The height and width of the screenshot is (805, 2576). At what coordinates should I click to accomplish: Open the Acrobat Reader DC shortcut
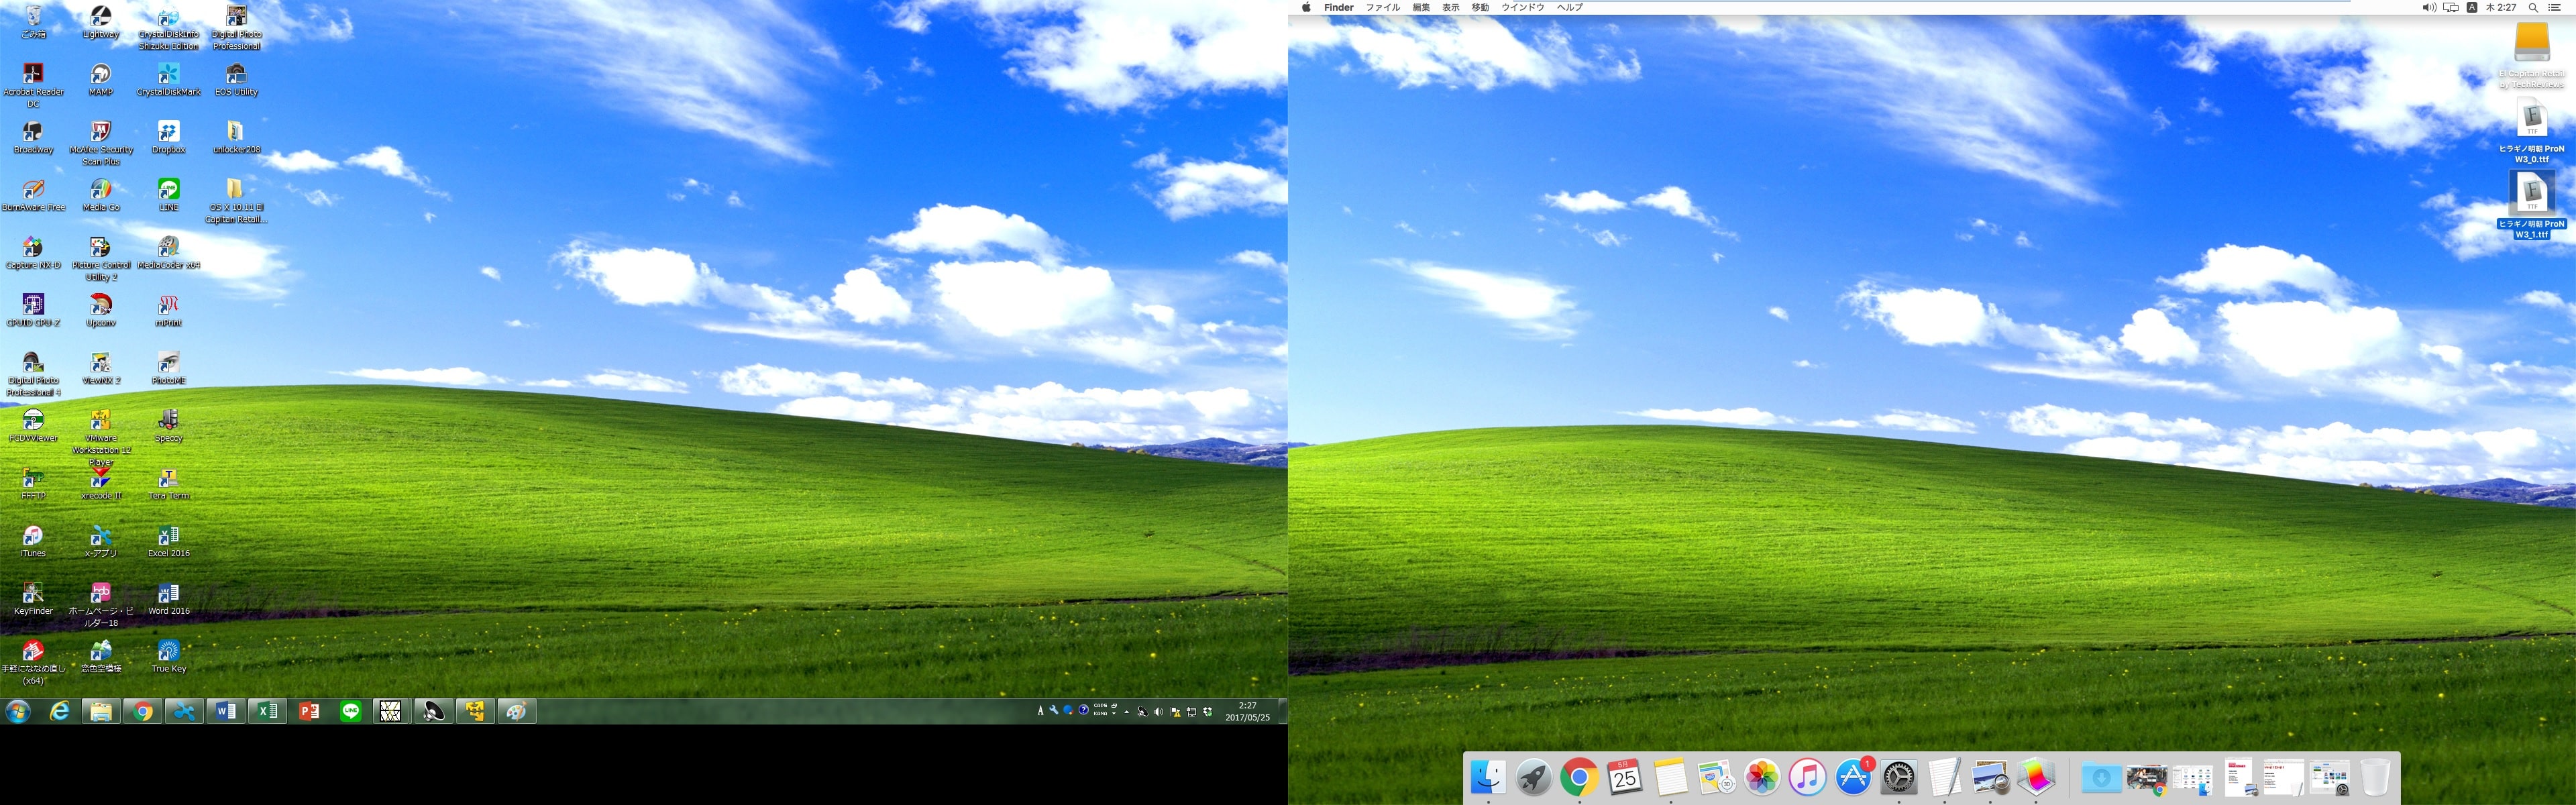(33, 86)
